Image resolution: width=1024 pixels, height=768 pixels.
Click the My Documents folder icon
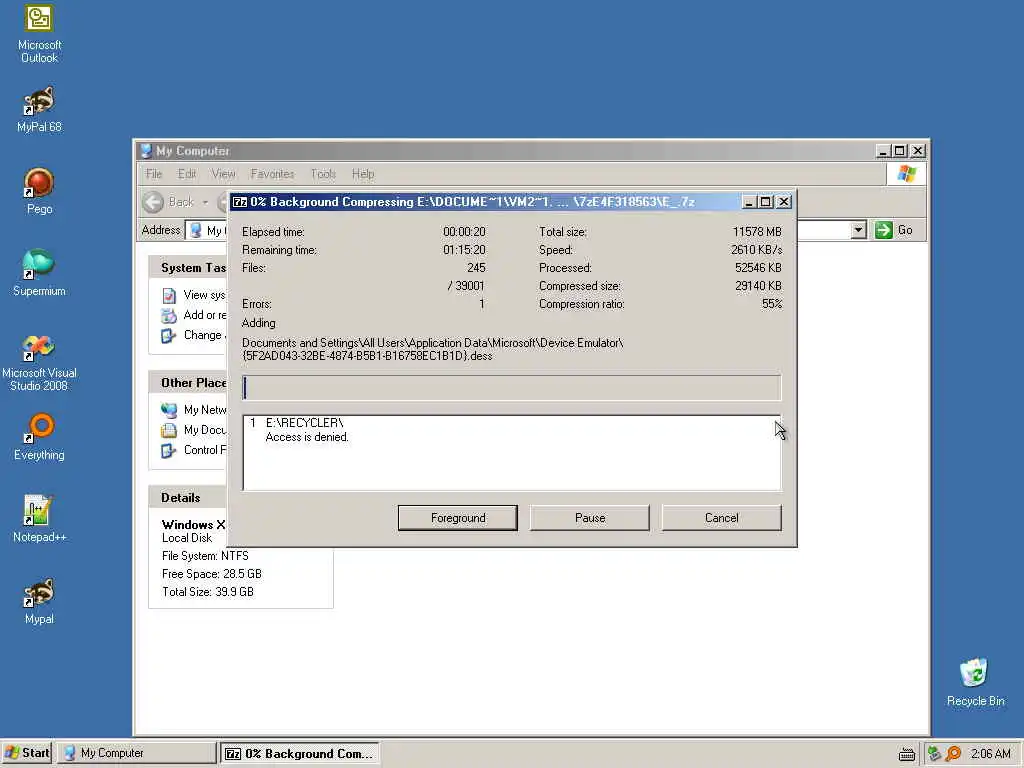tap(169, 430)
